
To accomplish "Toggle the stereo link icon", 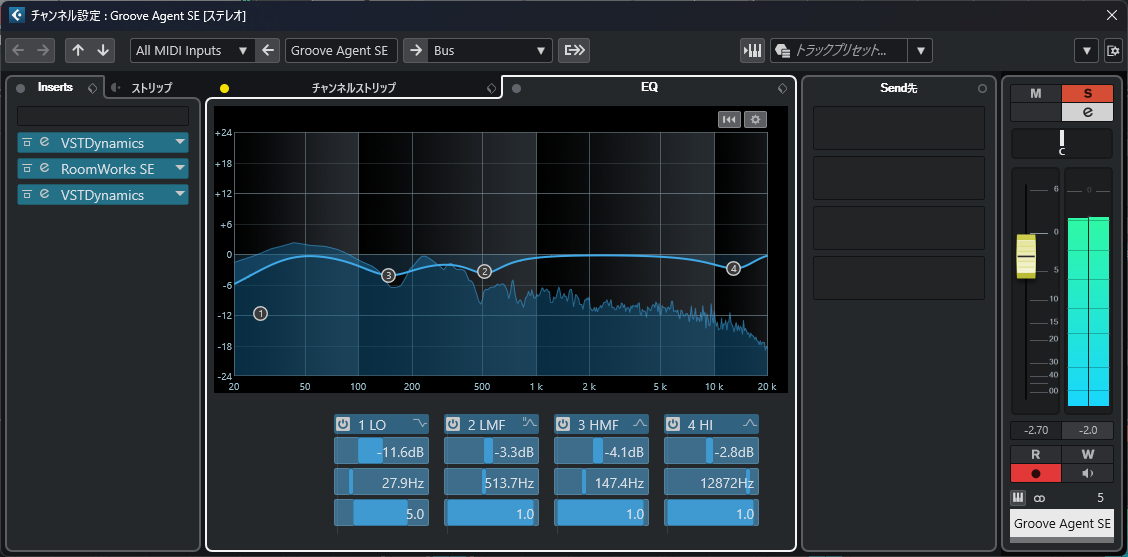I will pyautogui.click(x=1039, y=498).
